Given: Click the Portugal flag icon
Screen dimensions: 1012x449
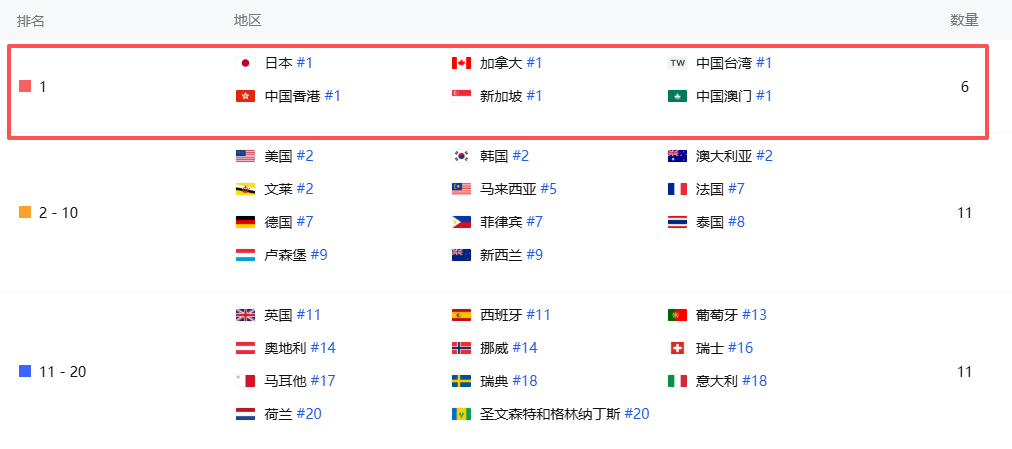Looking at the screenshot, I should 677,315.
